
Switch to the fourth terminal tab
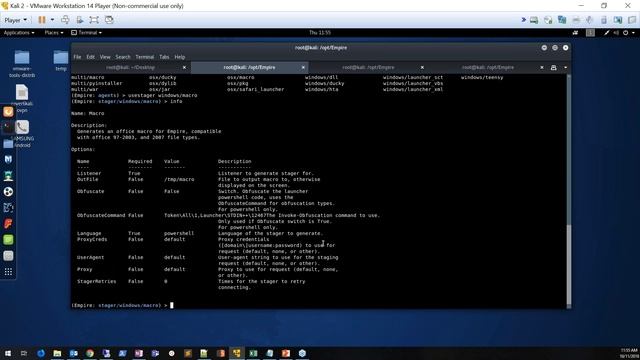click(x=488, y=67)
